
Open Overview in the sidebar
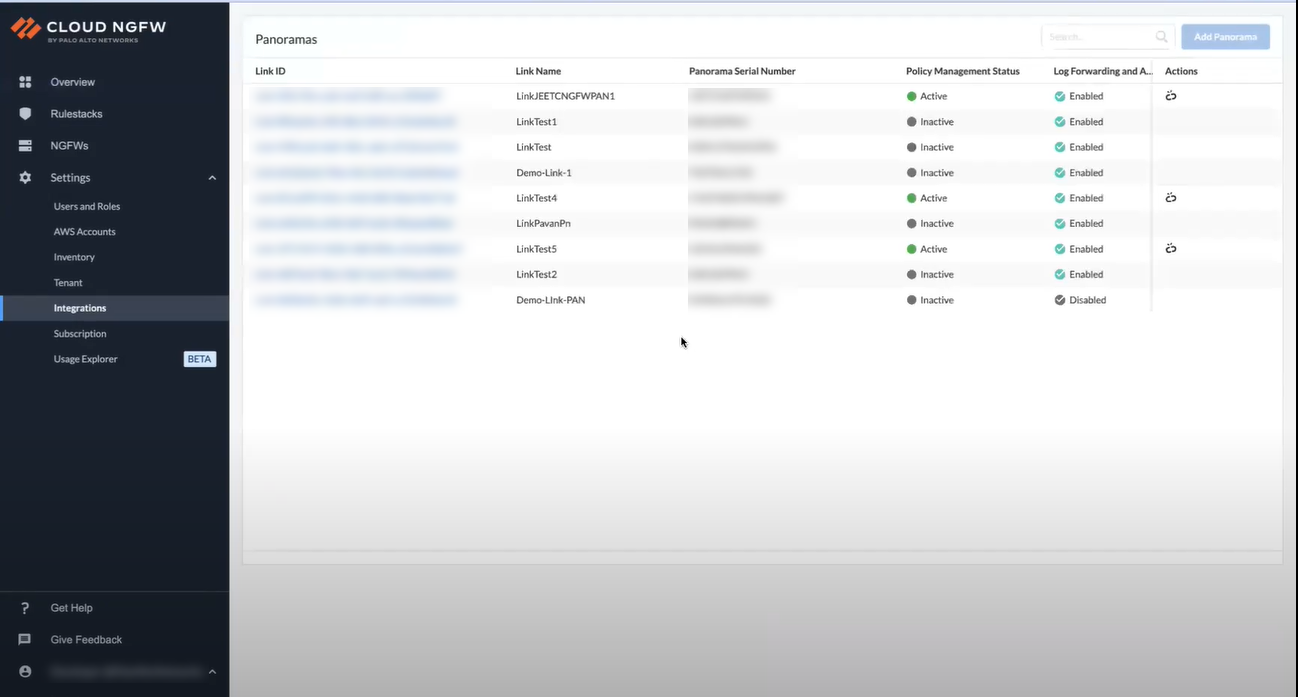point(73,82)
